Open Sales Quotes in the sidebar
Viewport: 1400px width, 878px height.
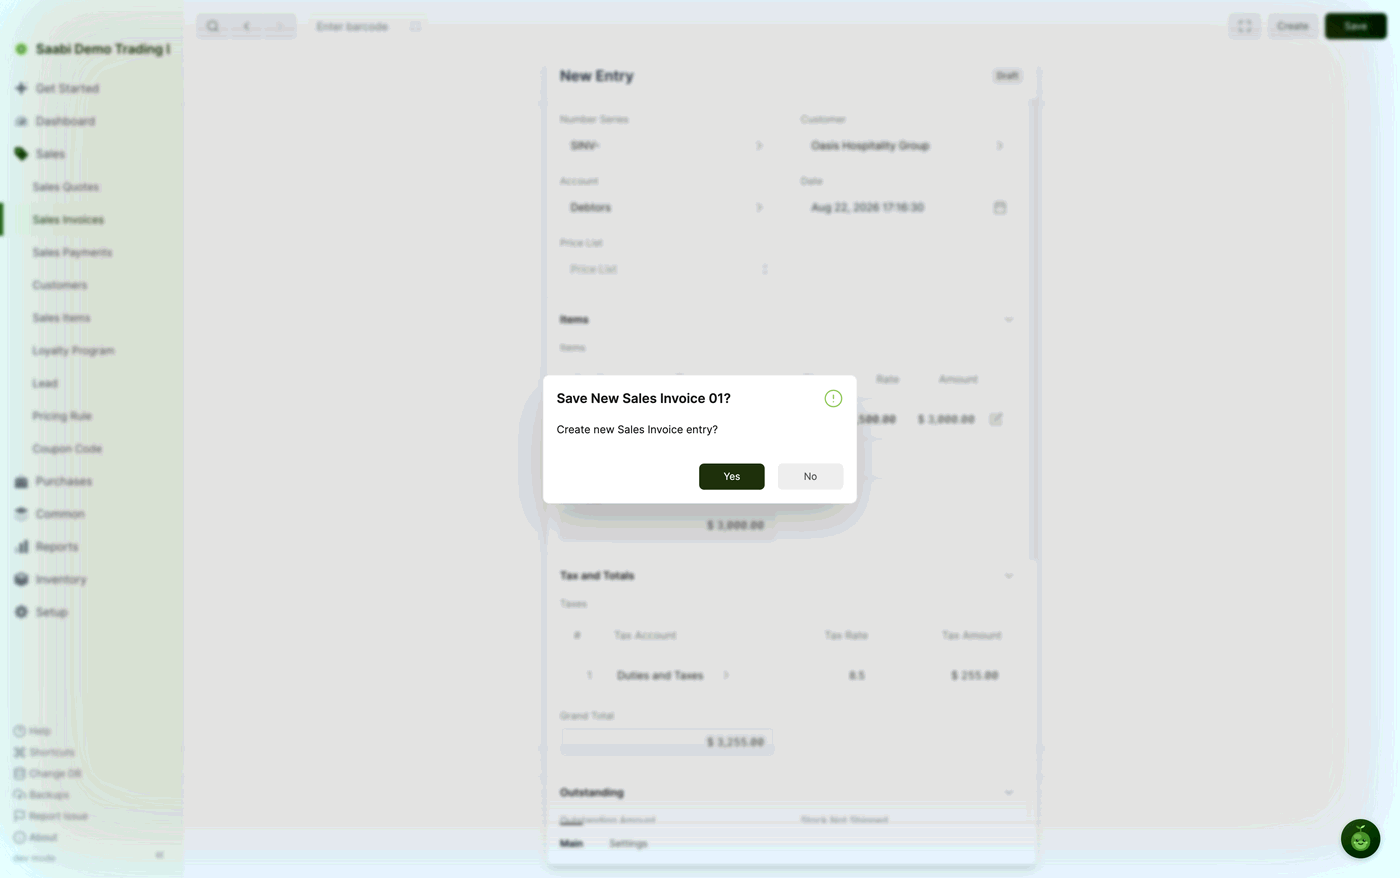[66, 187]
